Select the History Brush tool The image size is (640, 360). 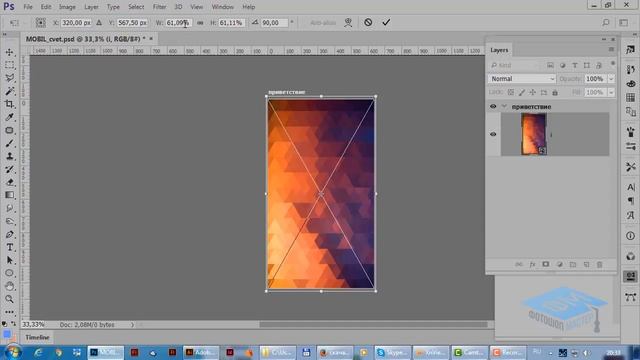click(x=9, y=169)
